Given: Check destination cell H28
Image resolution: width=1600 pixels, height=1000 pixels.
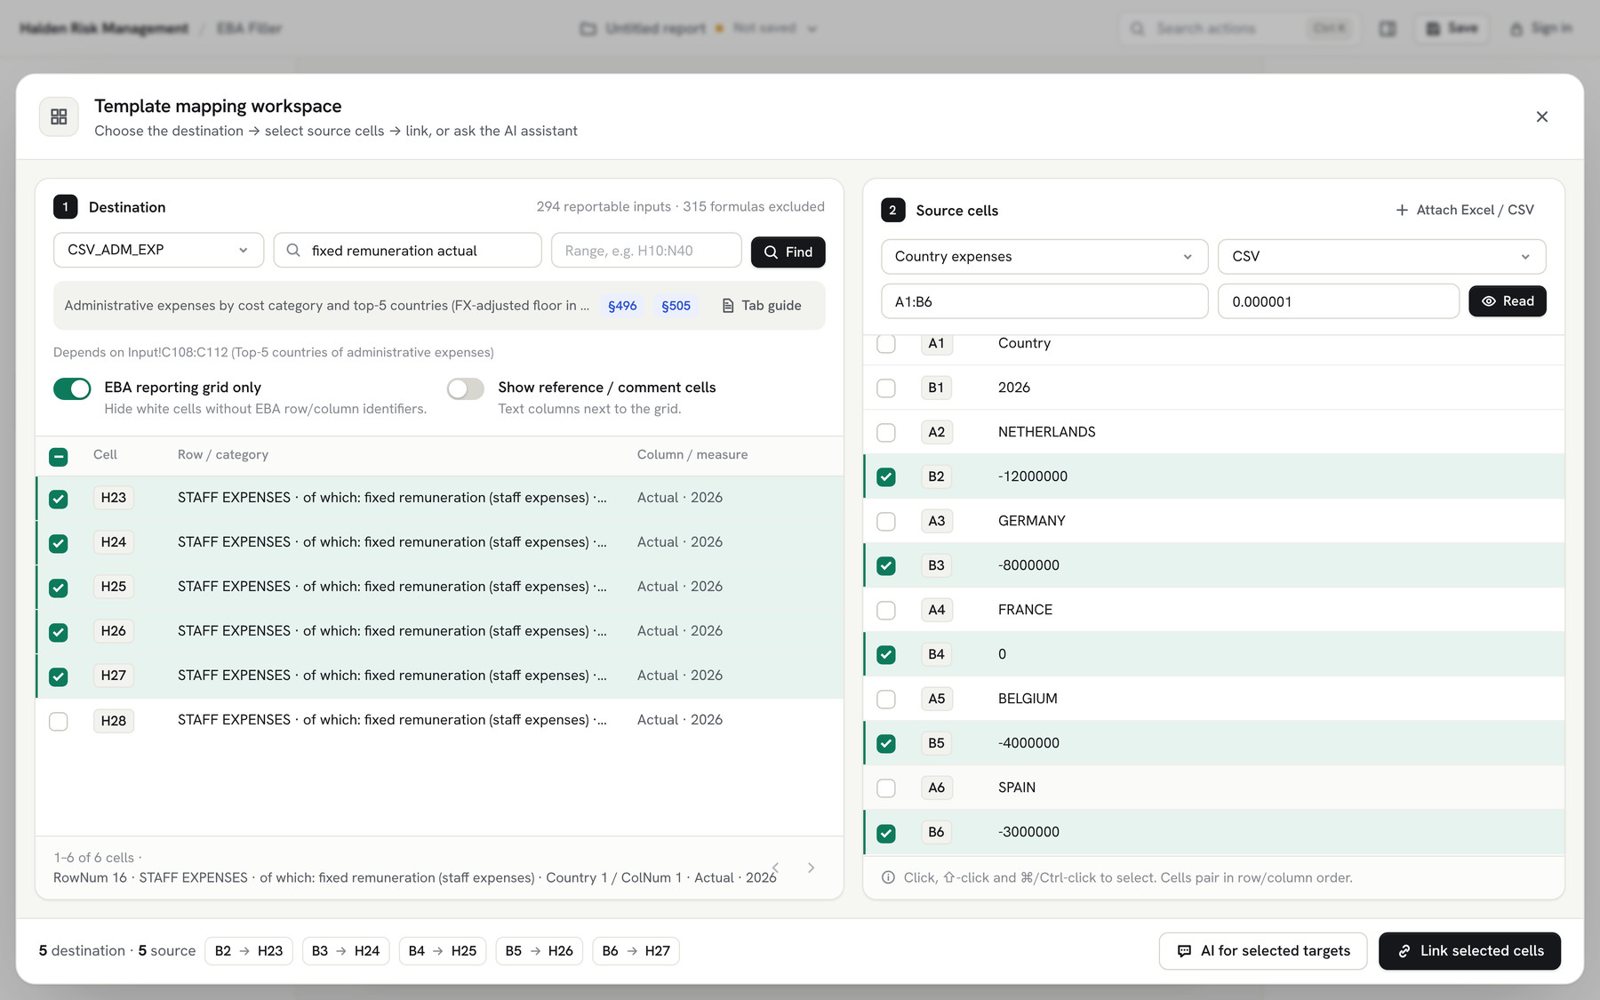Looking at the screenshot, I should click(58, 721).
